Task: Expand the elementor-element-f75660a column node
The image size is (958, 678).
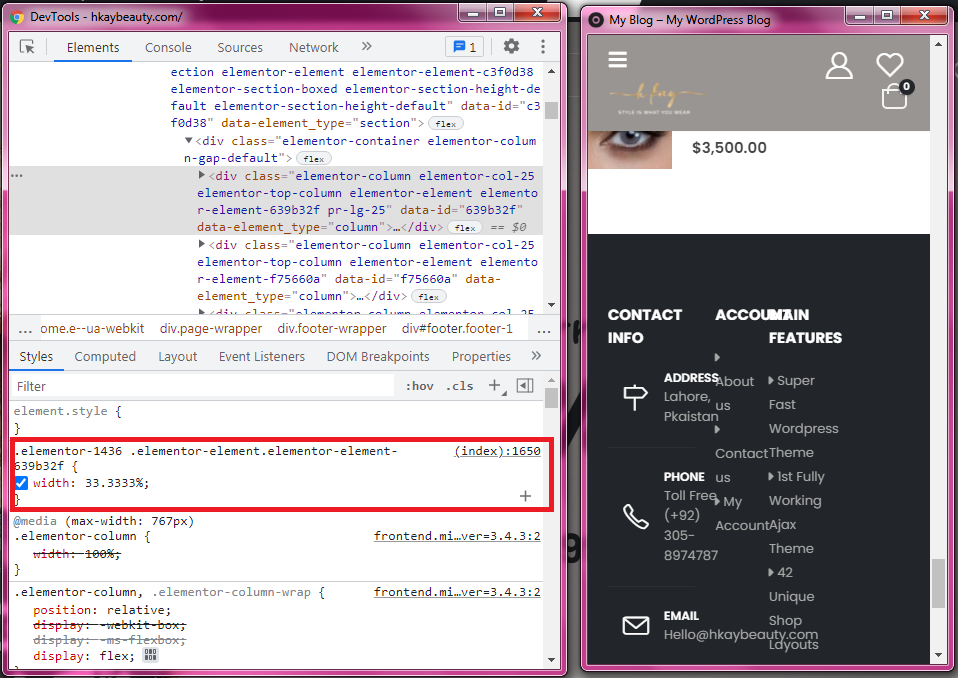Action: (x=202, y=244)
